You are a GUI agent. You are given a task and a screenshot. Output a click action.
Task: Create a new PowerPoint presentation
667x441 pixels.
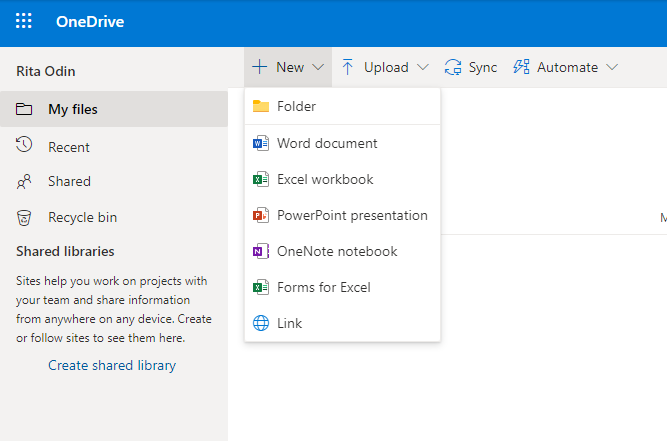tap(342, 215)
